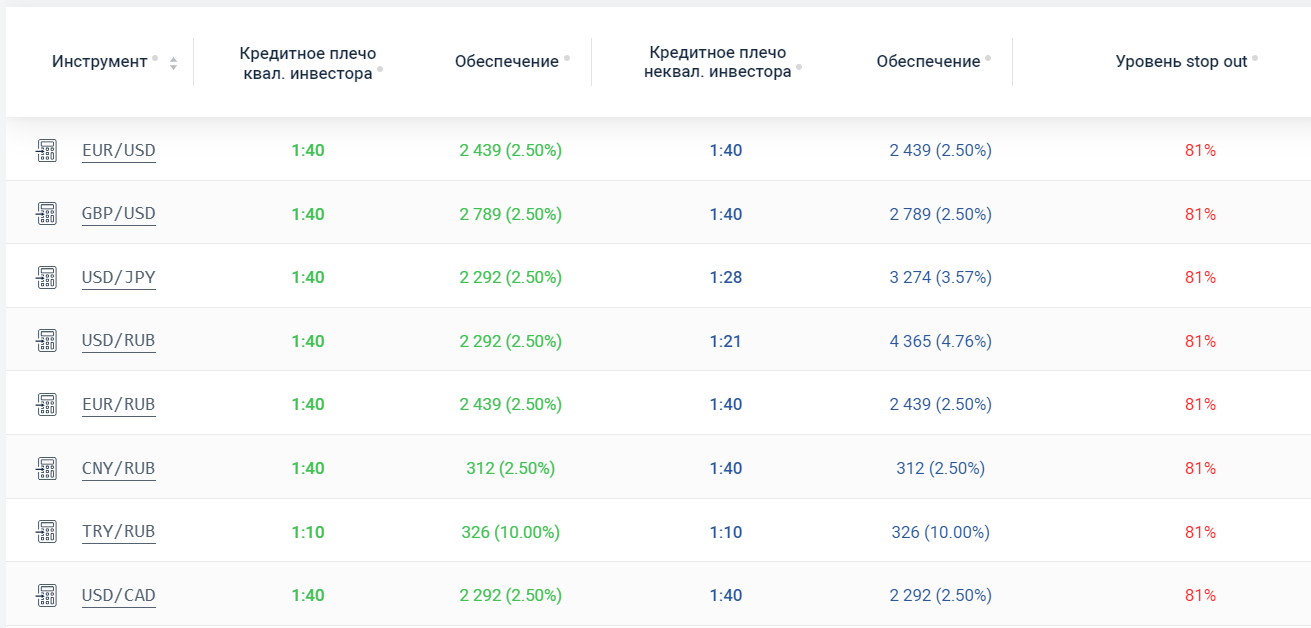Screen dimensions: 1311x628
Task: Open the CNY/RUB instrument link
Action: point(119,468)
